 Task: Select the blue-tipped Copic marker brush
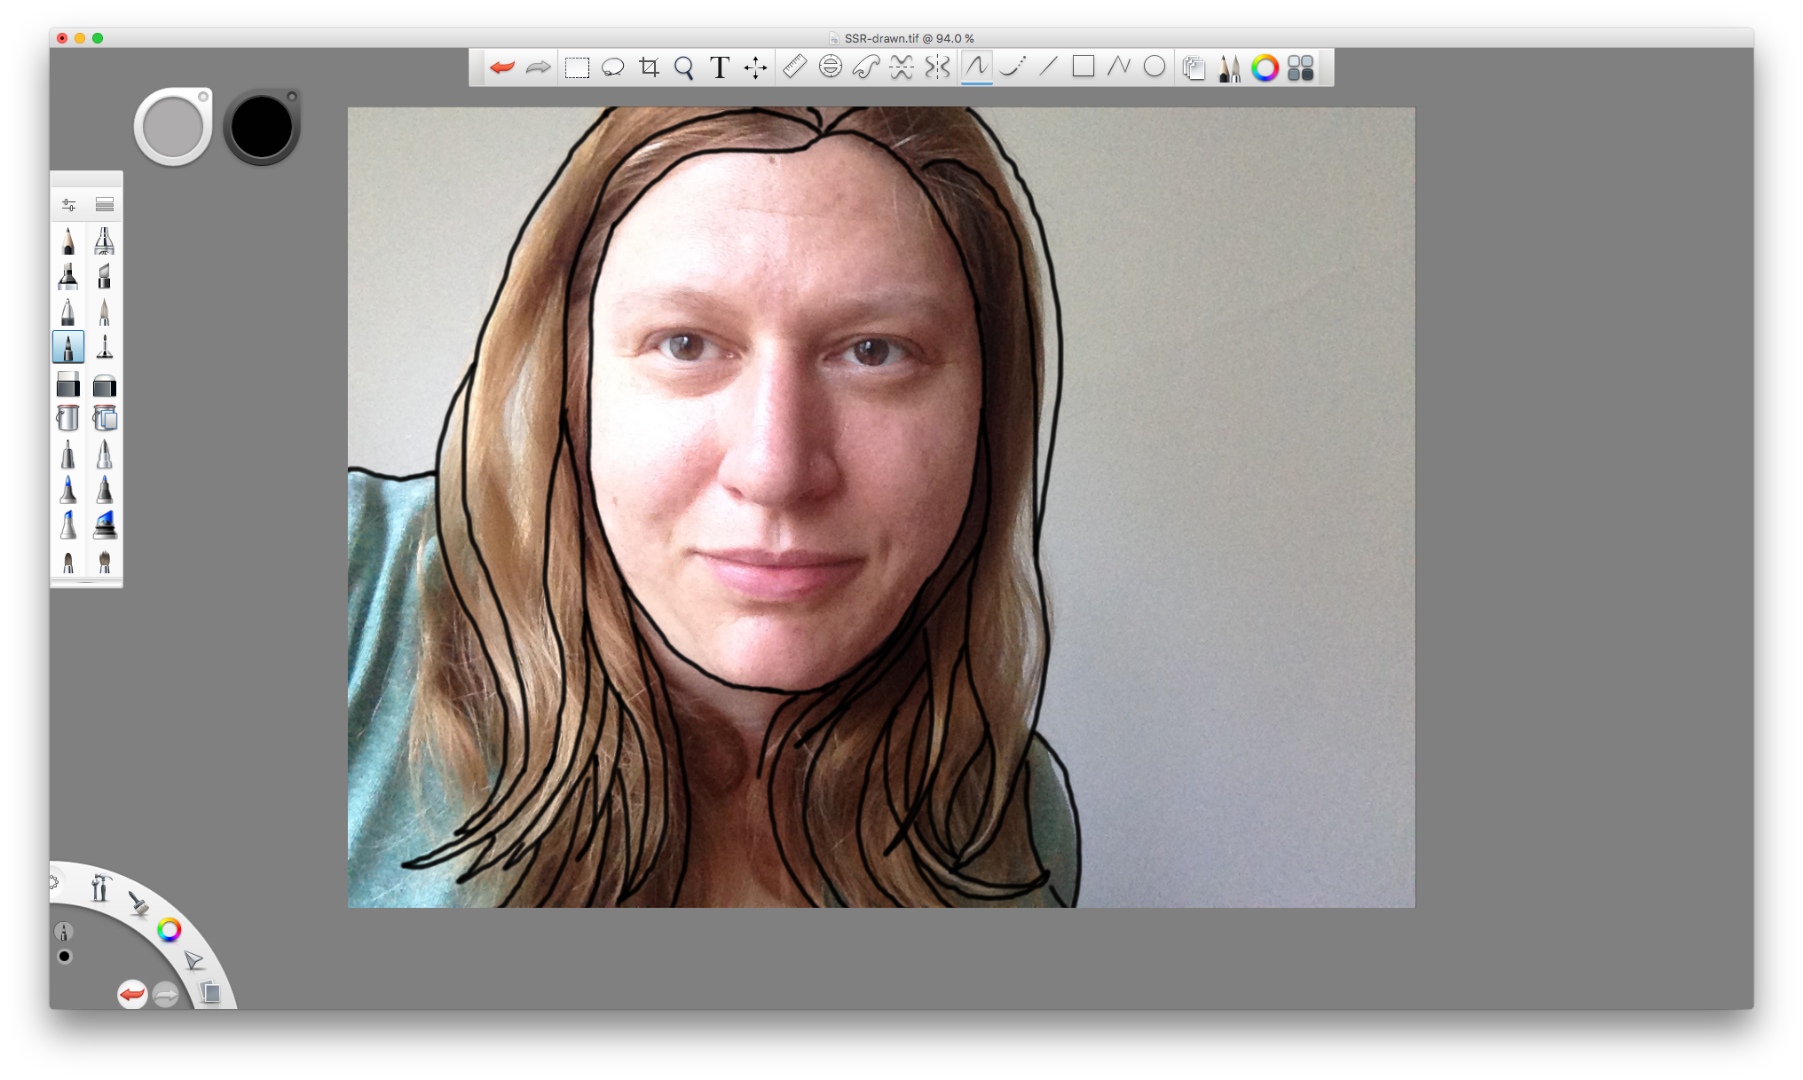[68, 490]
